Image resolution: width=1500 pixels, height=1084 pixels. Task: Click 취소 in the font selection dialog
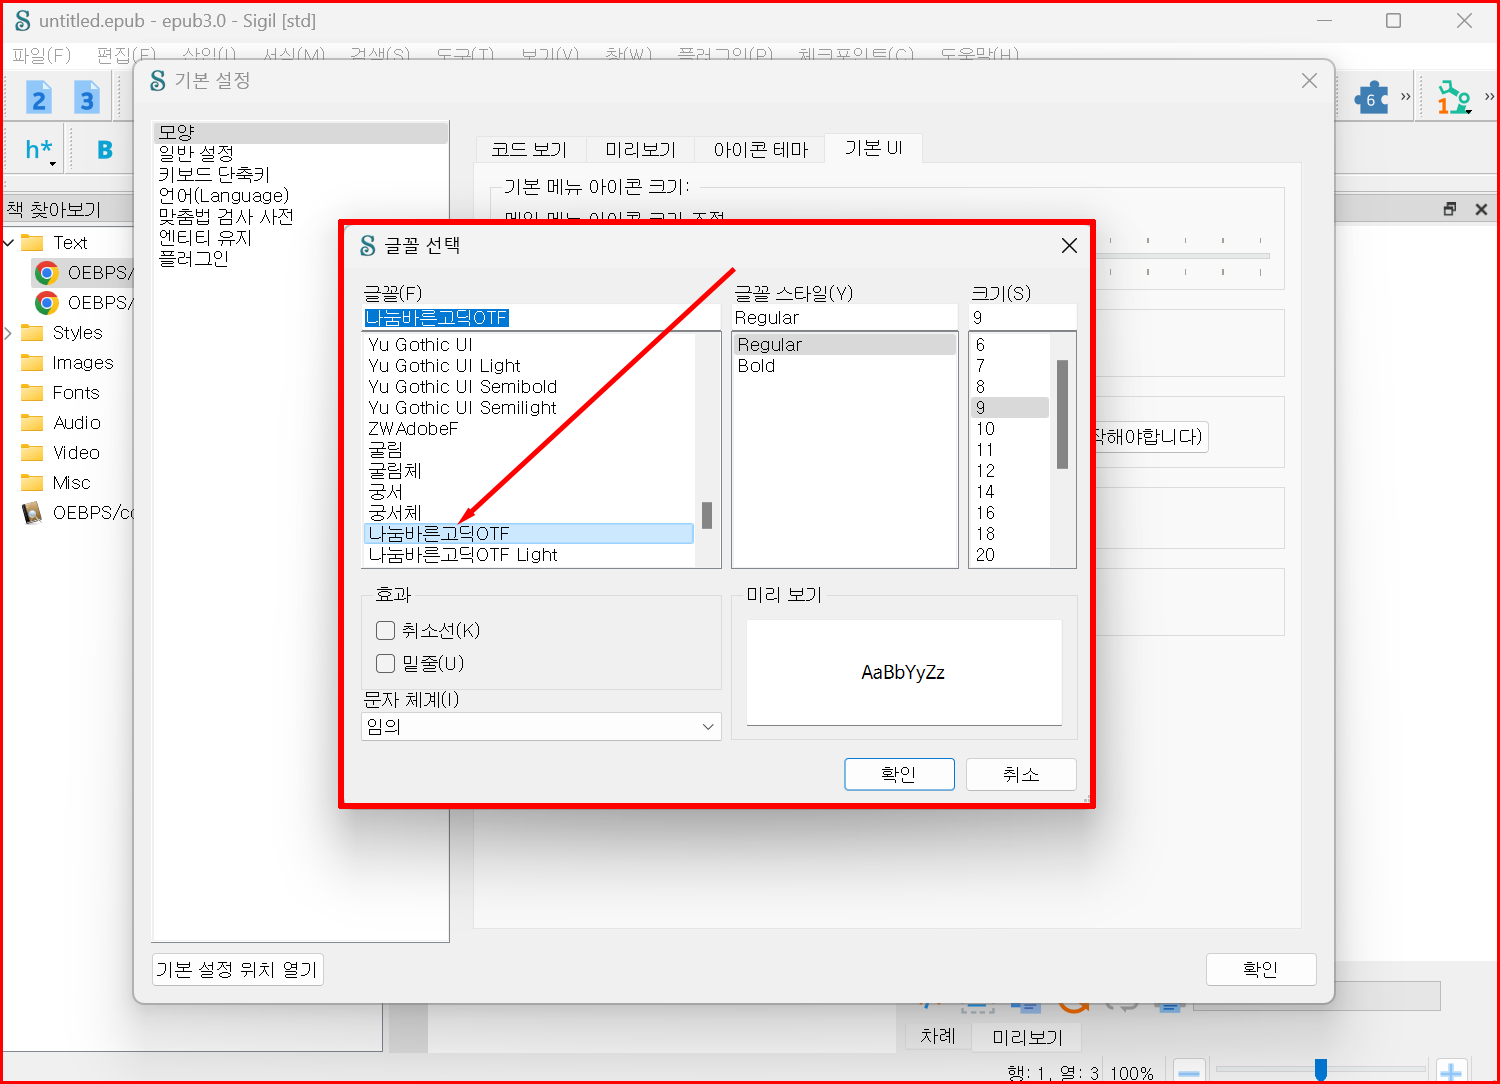tap(1021, 774)
